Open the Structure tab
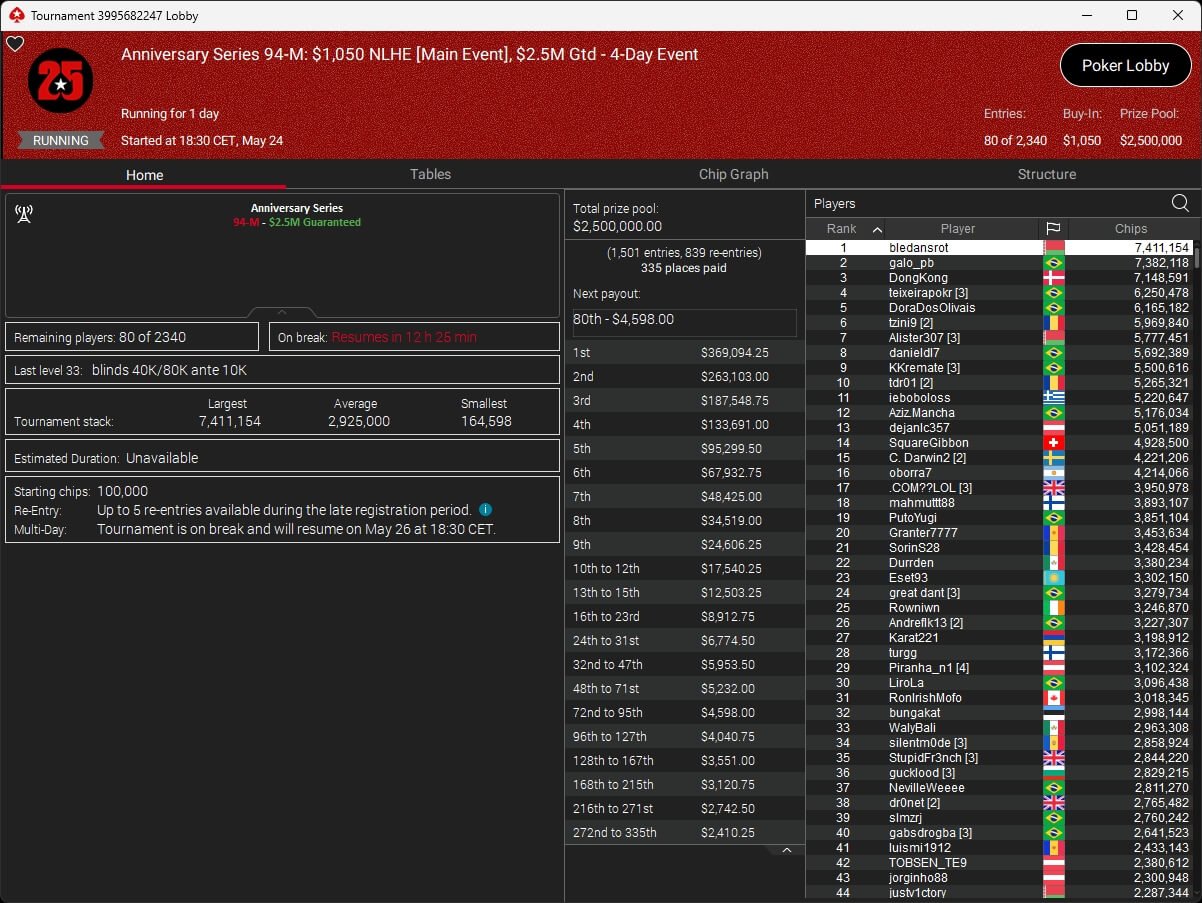 point(1047,174)
